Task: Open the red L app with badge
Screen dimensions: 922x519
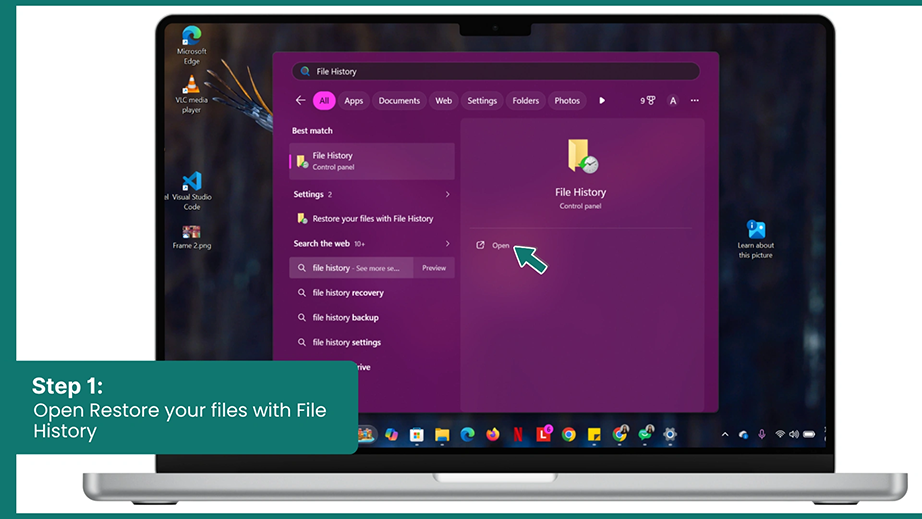Action: 544,434
